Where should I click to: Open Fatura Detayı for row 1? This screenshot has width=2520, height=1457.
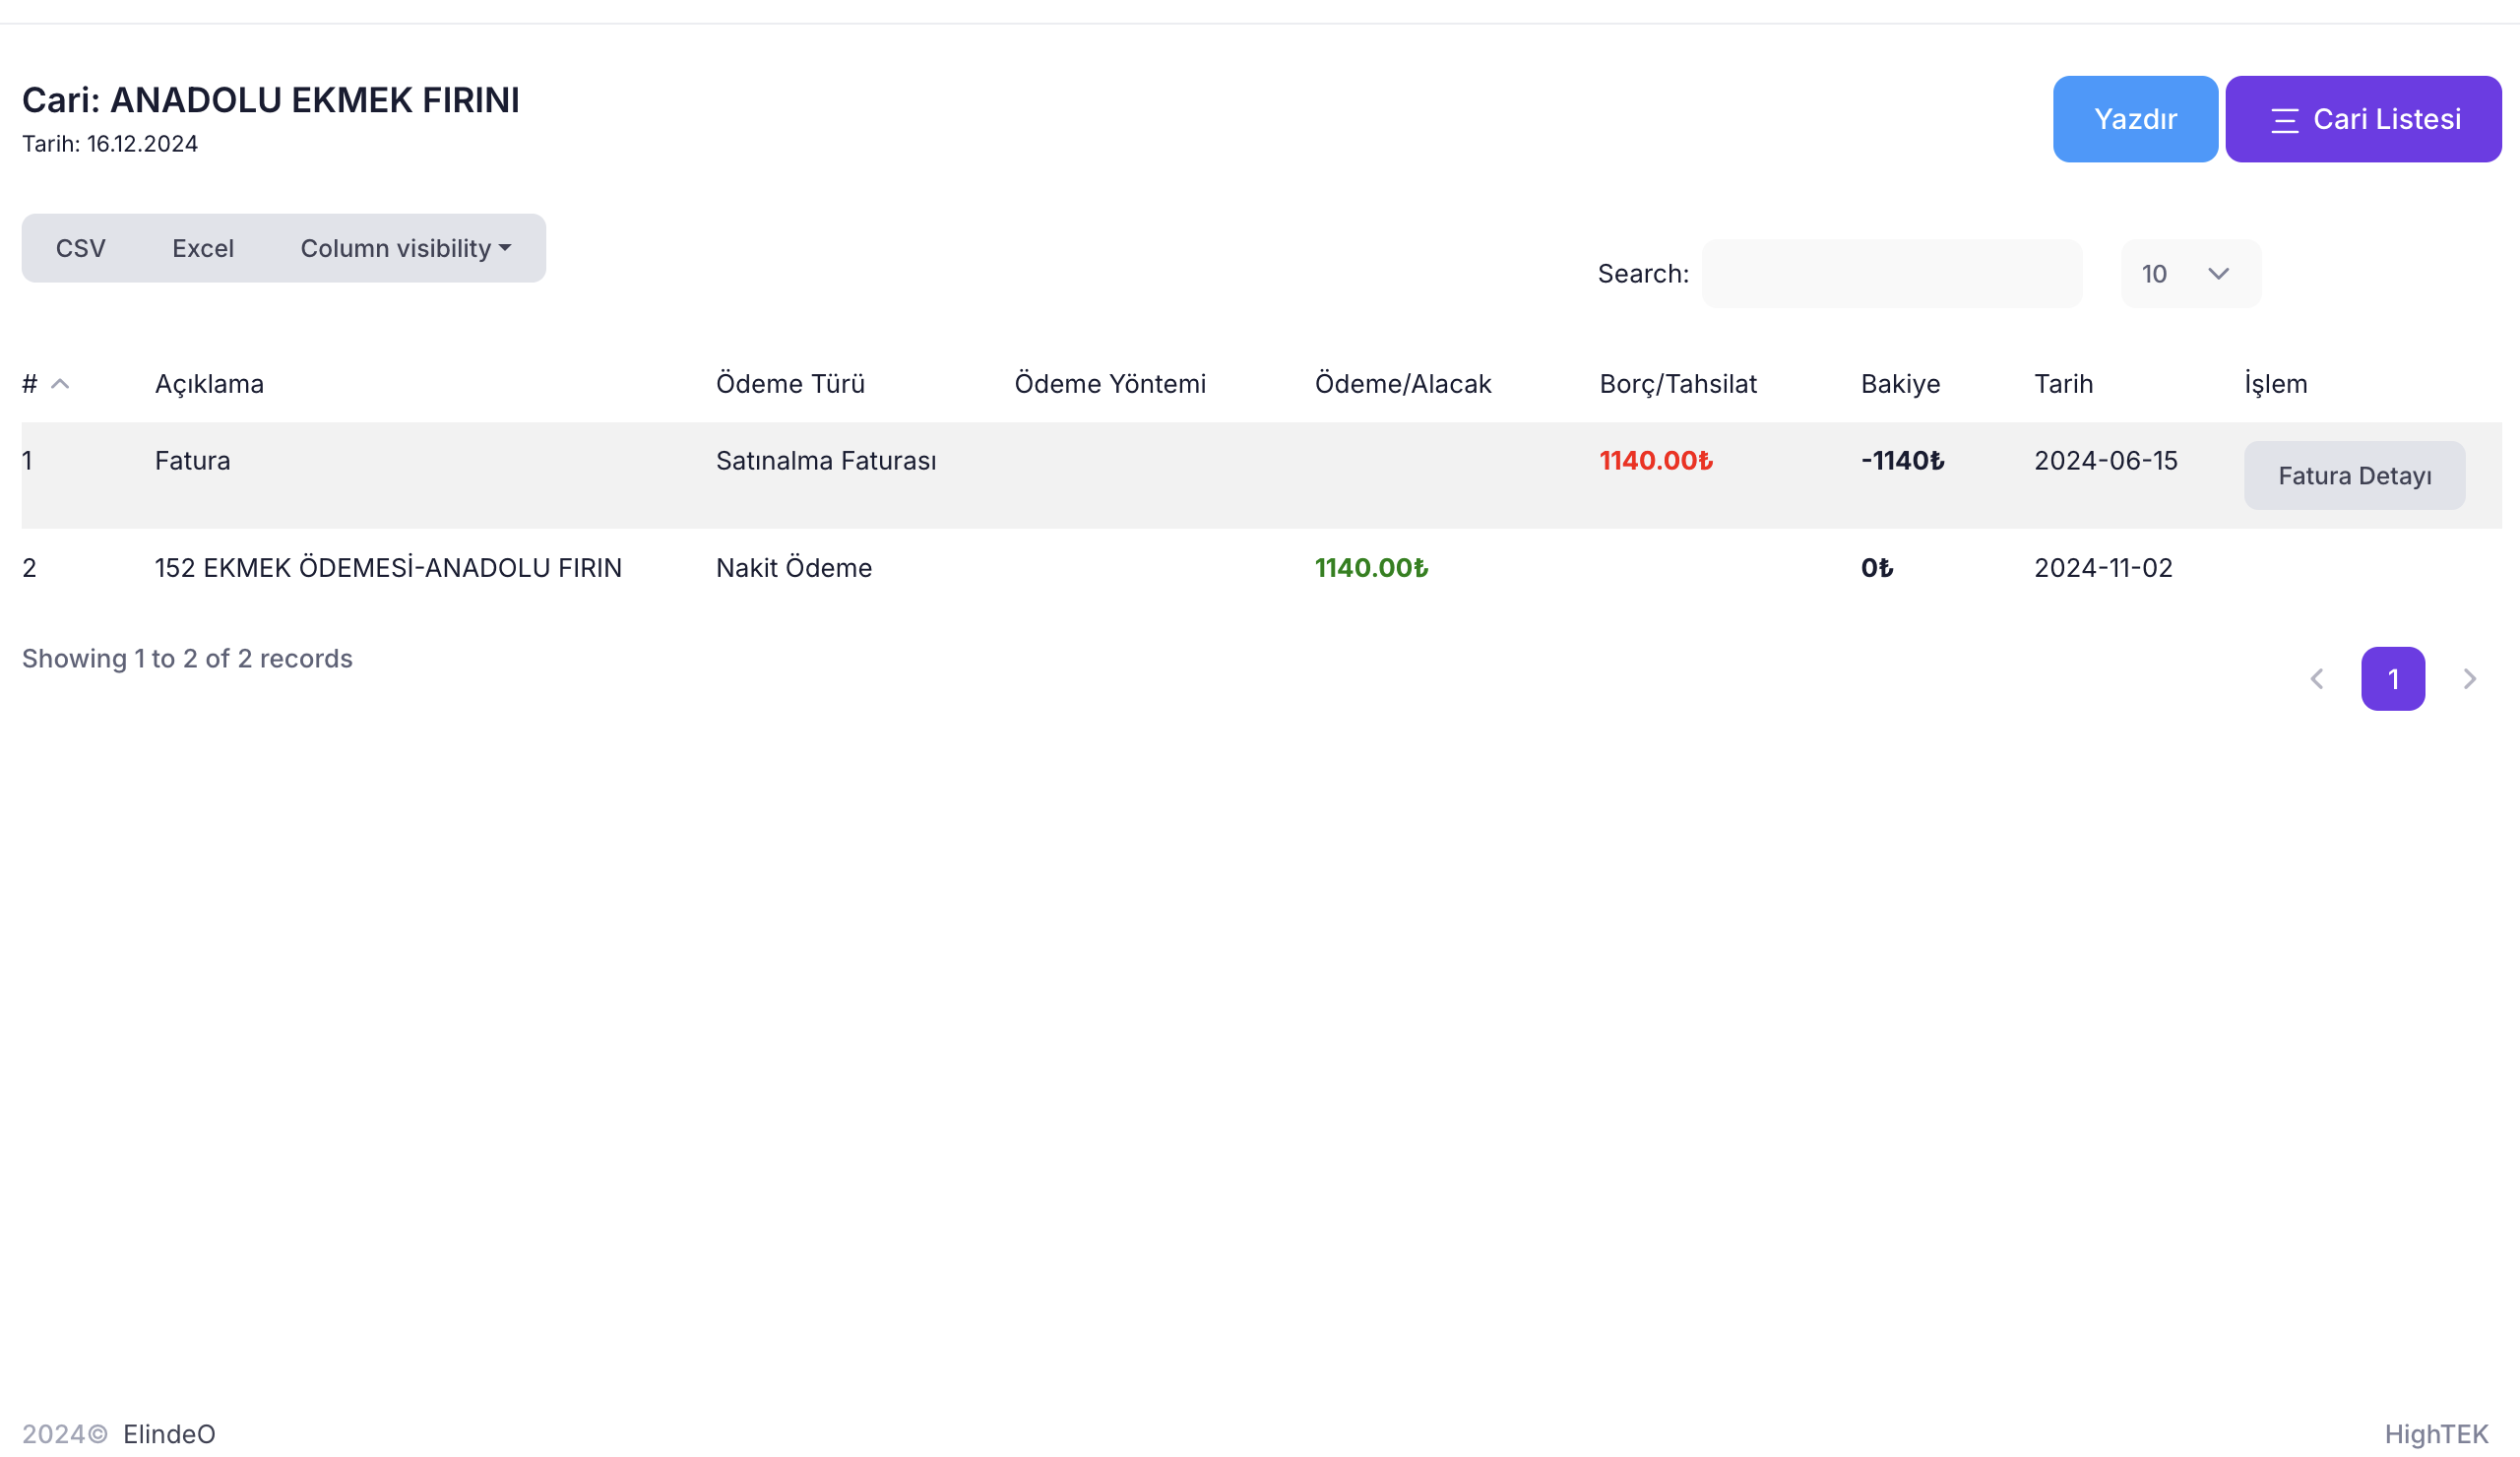pyautogui.click(x=2354, y=476)
